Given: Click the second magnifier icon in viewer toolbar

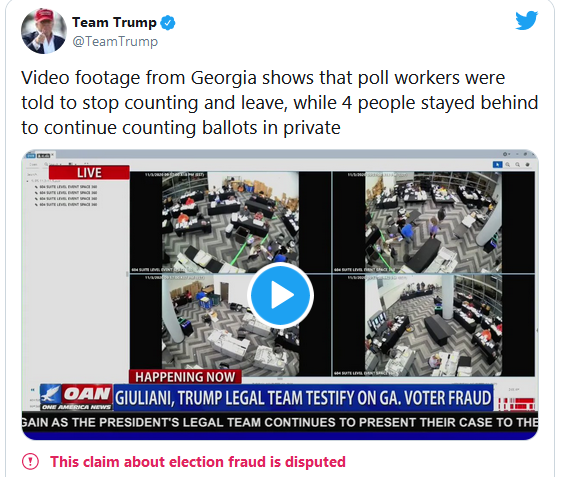Looking at the screenshot, I should pyautogui.click(x=518, y=165).
